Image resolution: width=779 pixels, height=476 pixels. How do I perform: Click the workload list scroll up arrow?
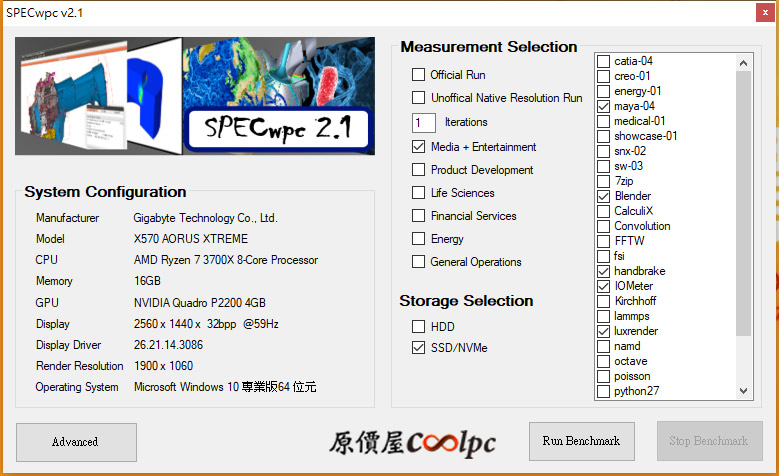pos(743,63)
